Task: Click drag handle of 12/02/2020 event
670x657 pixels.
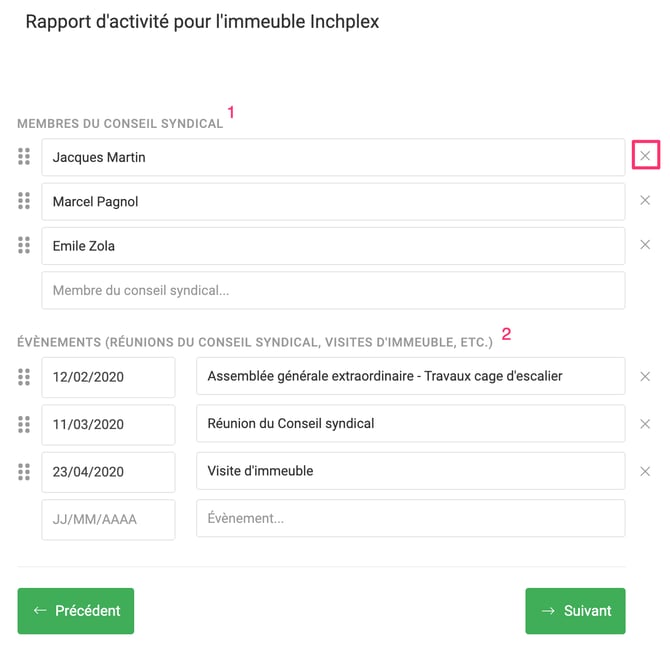Action: point(24,377)
